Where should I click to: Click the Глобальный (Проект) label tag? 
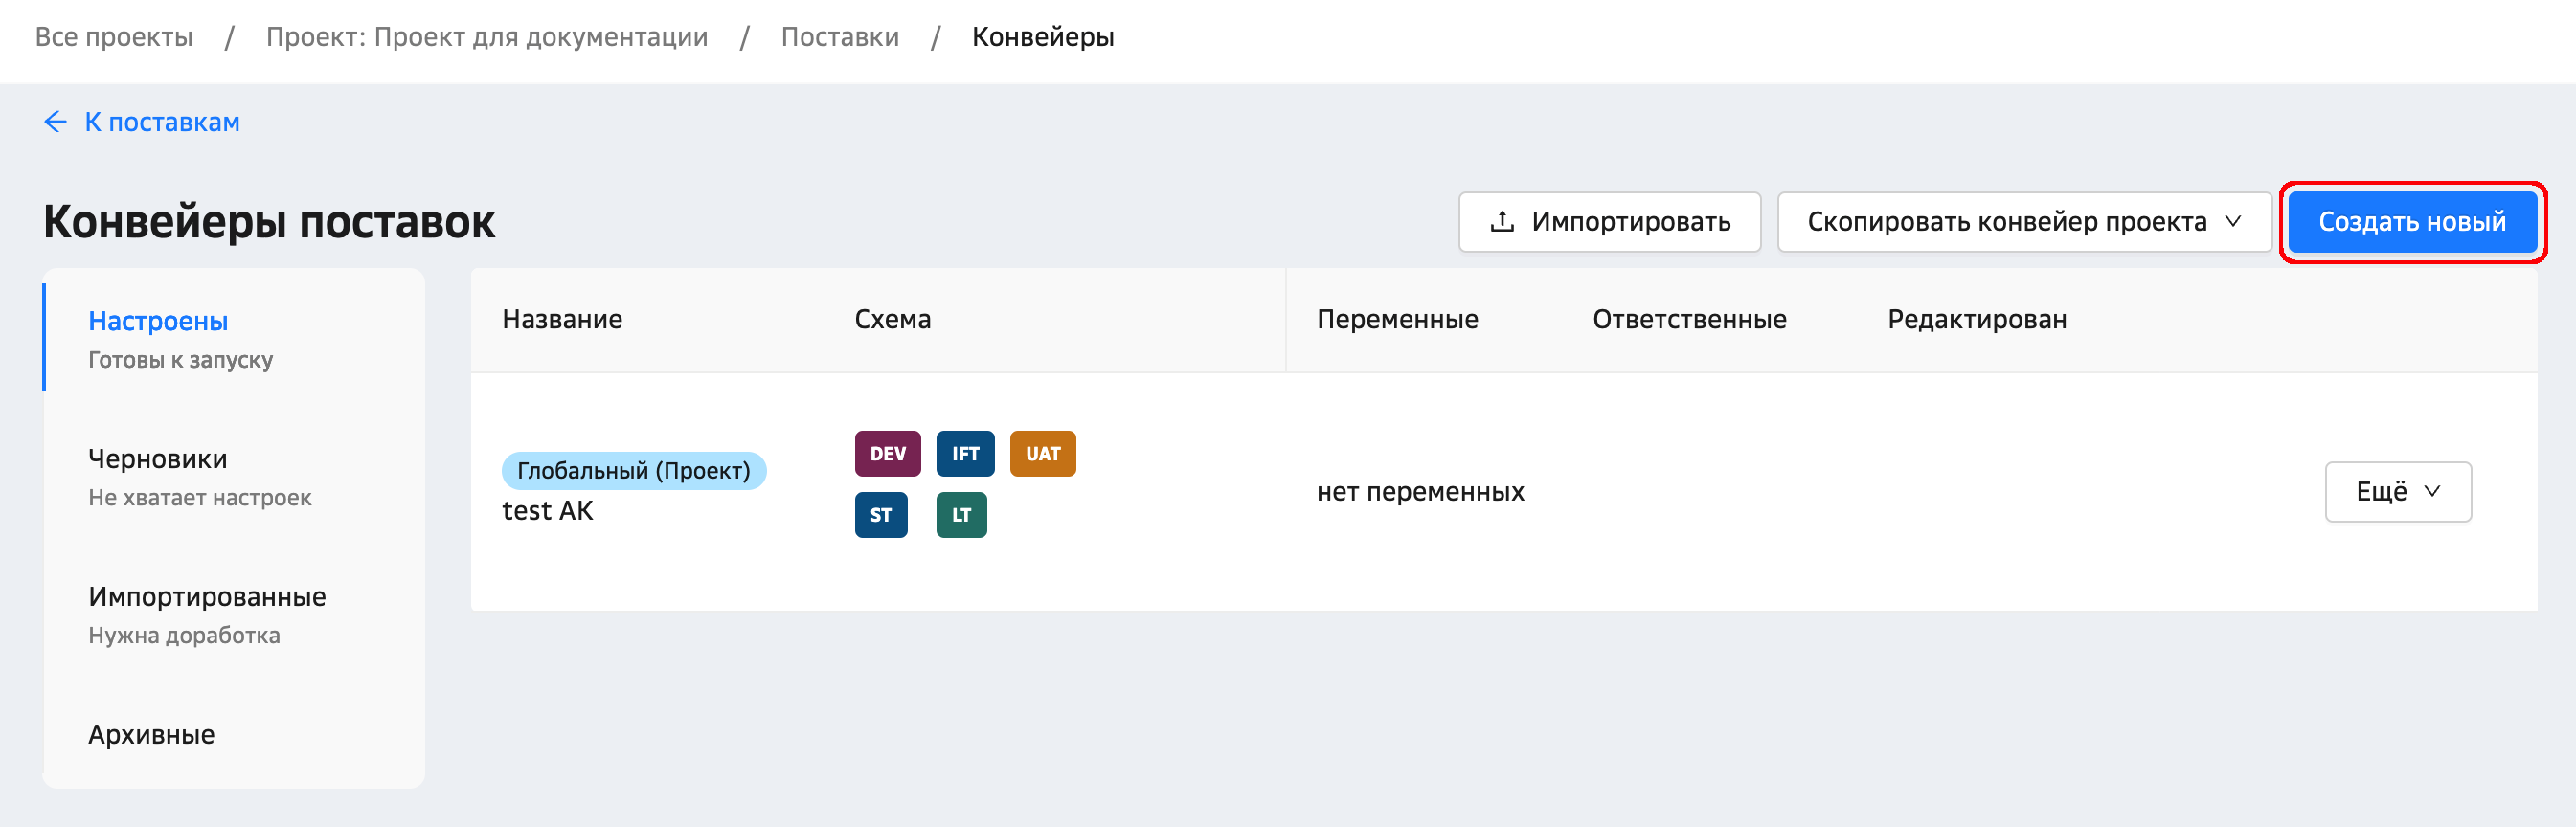[633, 470]
